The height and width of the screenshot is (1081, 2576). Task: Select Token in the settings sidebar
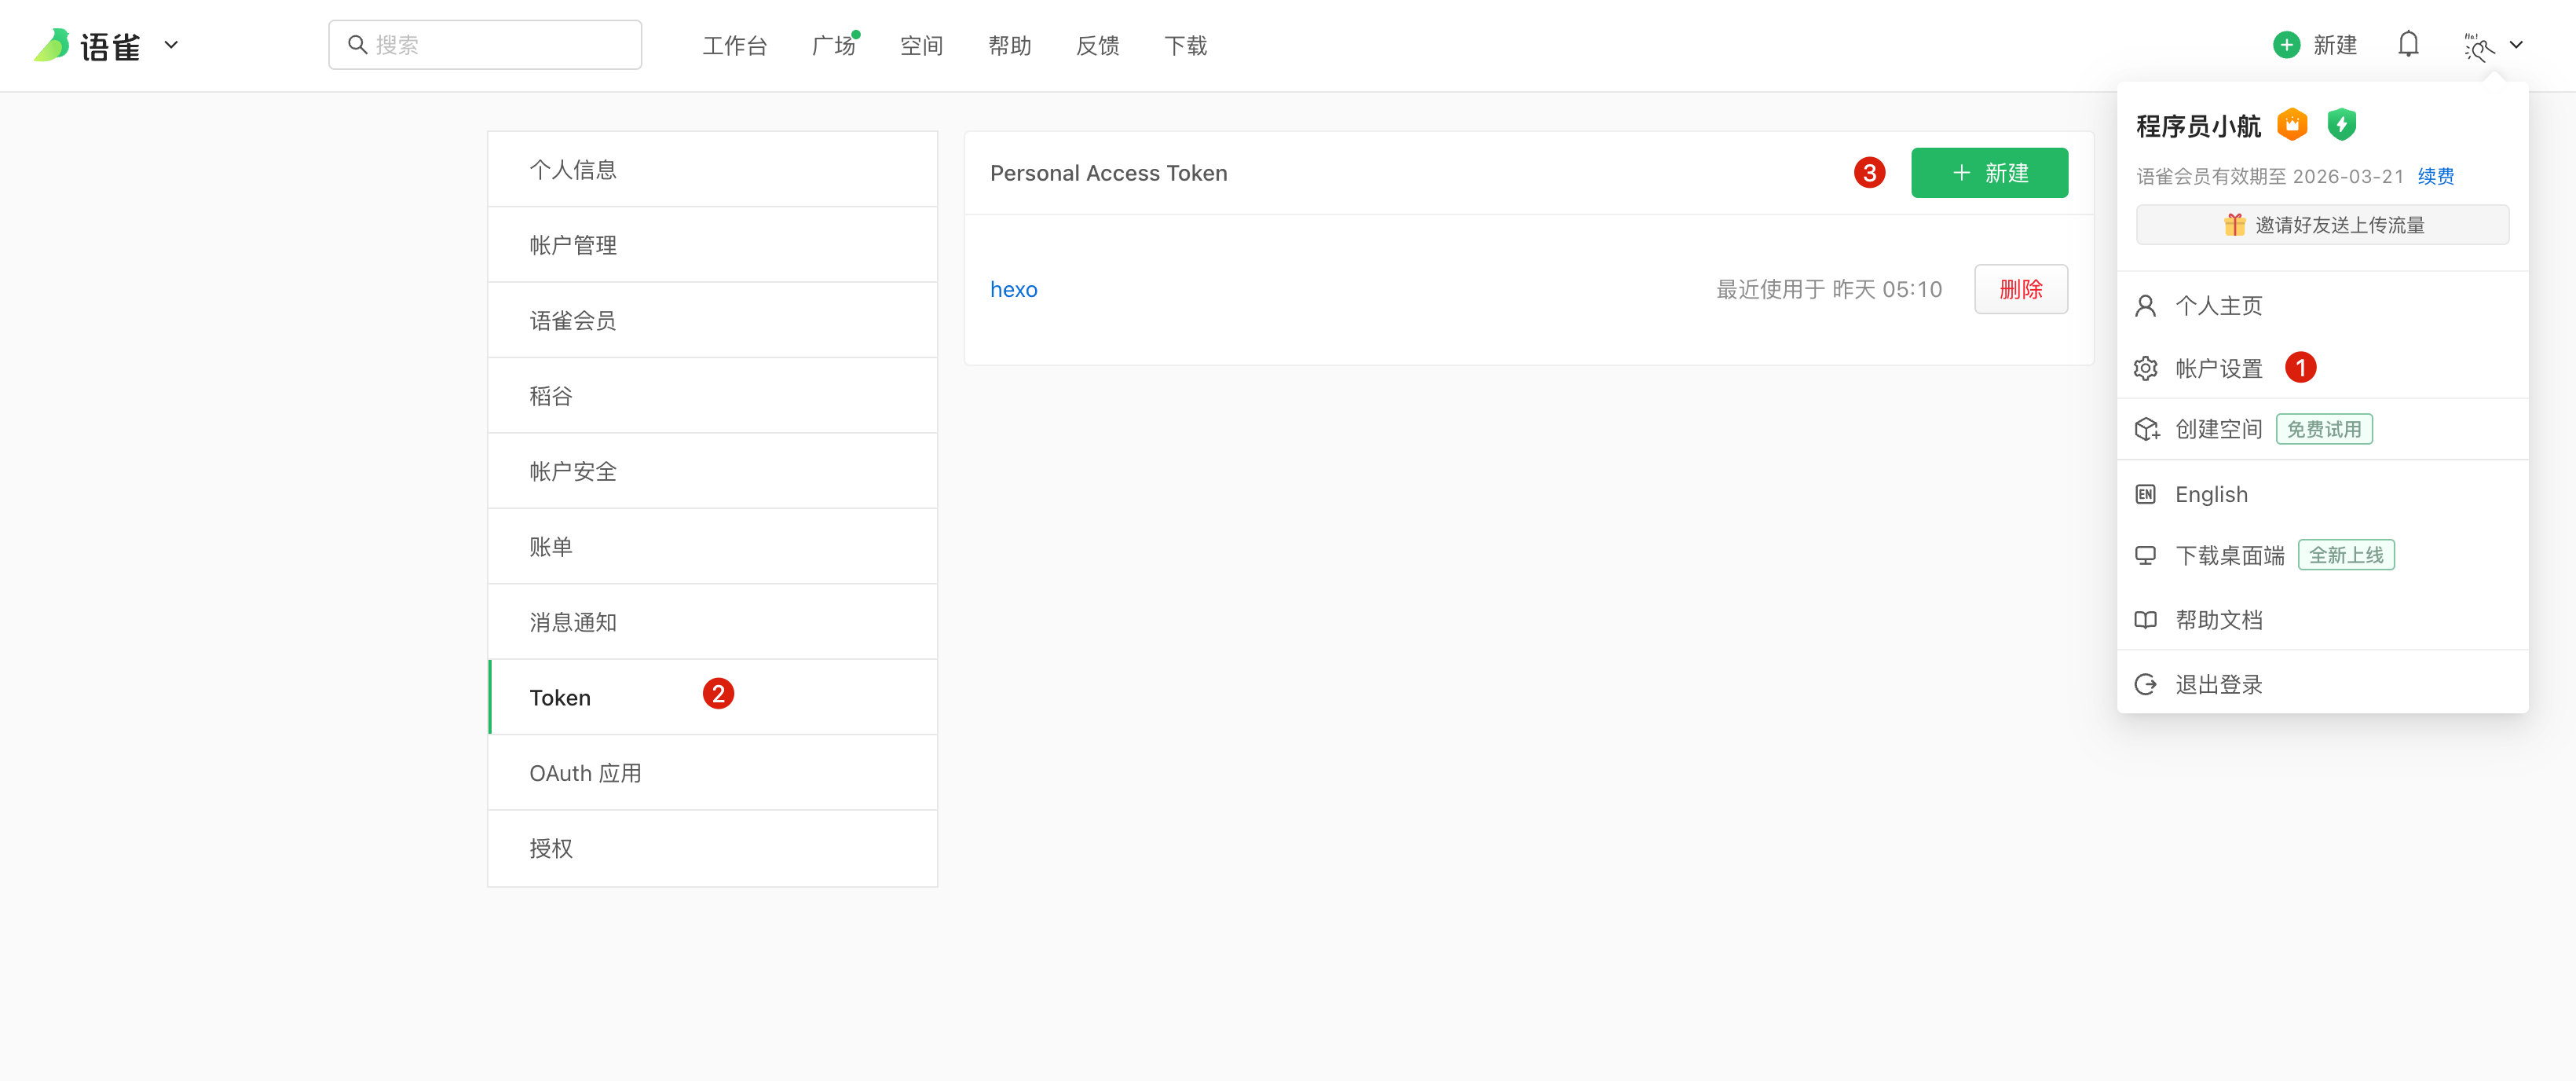pos(560,698)
